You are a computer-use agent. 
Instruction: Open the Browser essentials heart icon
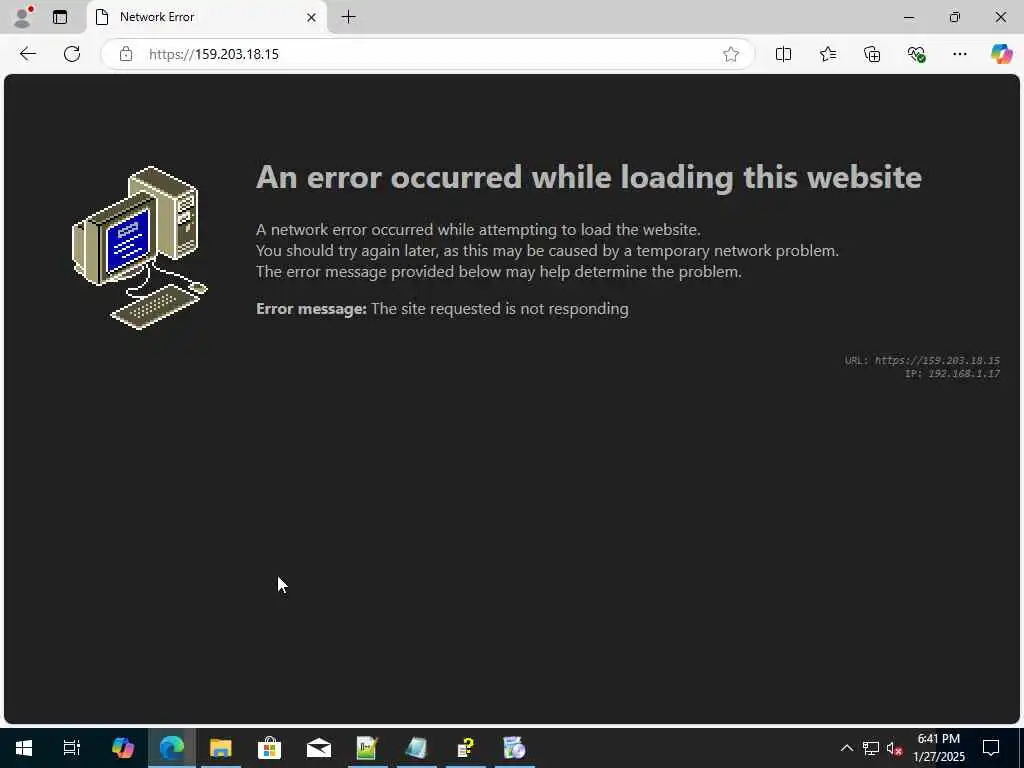(916, 54)
